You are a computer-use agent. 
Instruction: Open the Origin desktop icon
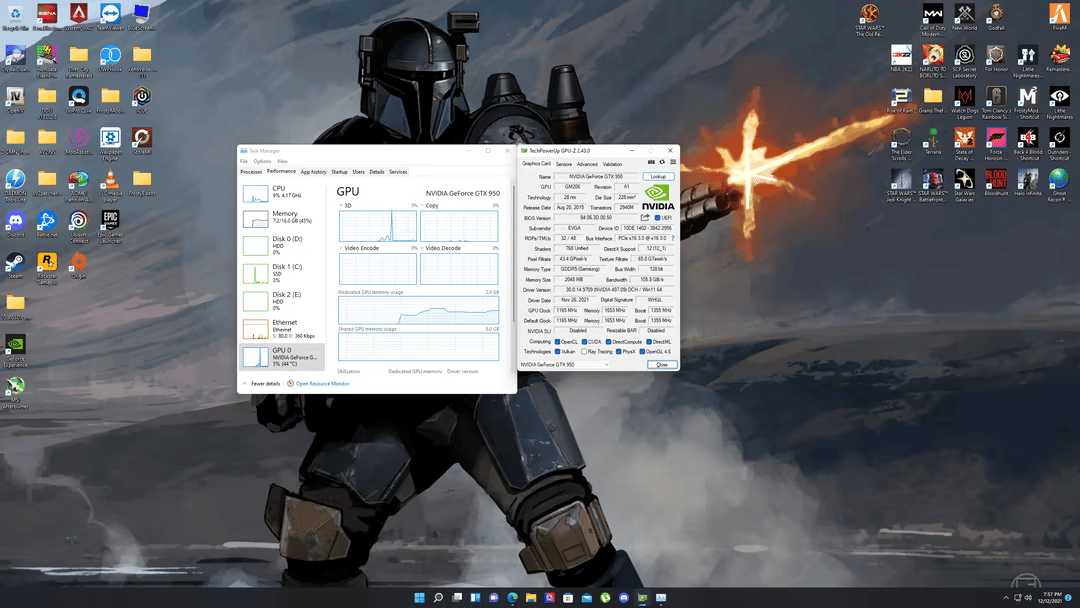[79, 265]
